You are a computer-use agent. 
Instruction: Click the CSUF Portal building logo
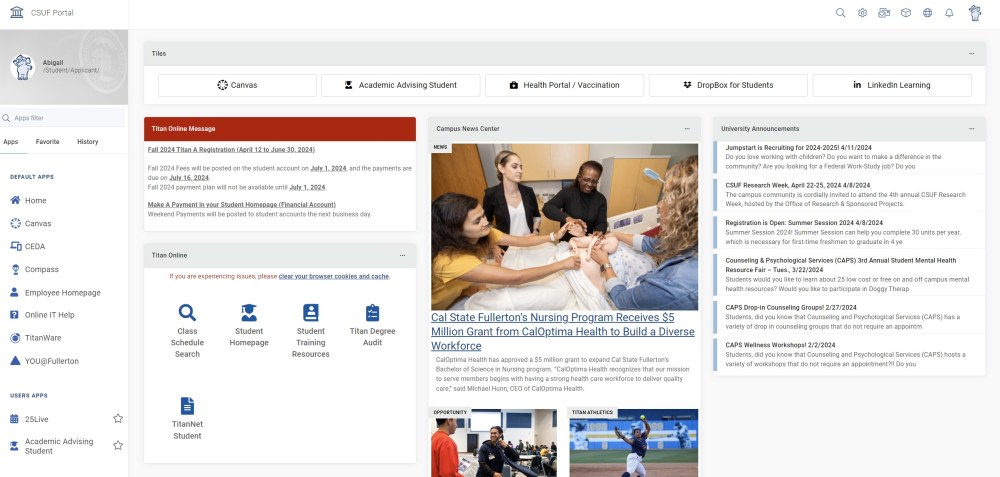point(17,12)
